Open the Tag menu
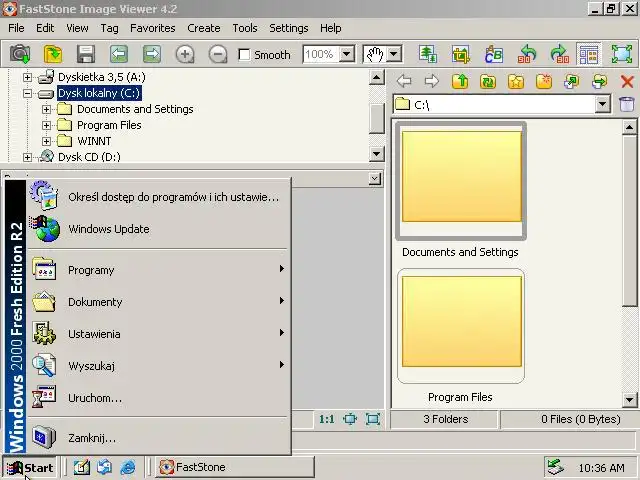This screenshot has width=640, height=480. point(109,28)
